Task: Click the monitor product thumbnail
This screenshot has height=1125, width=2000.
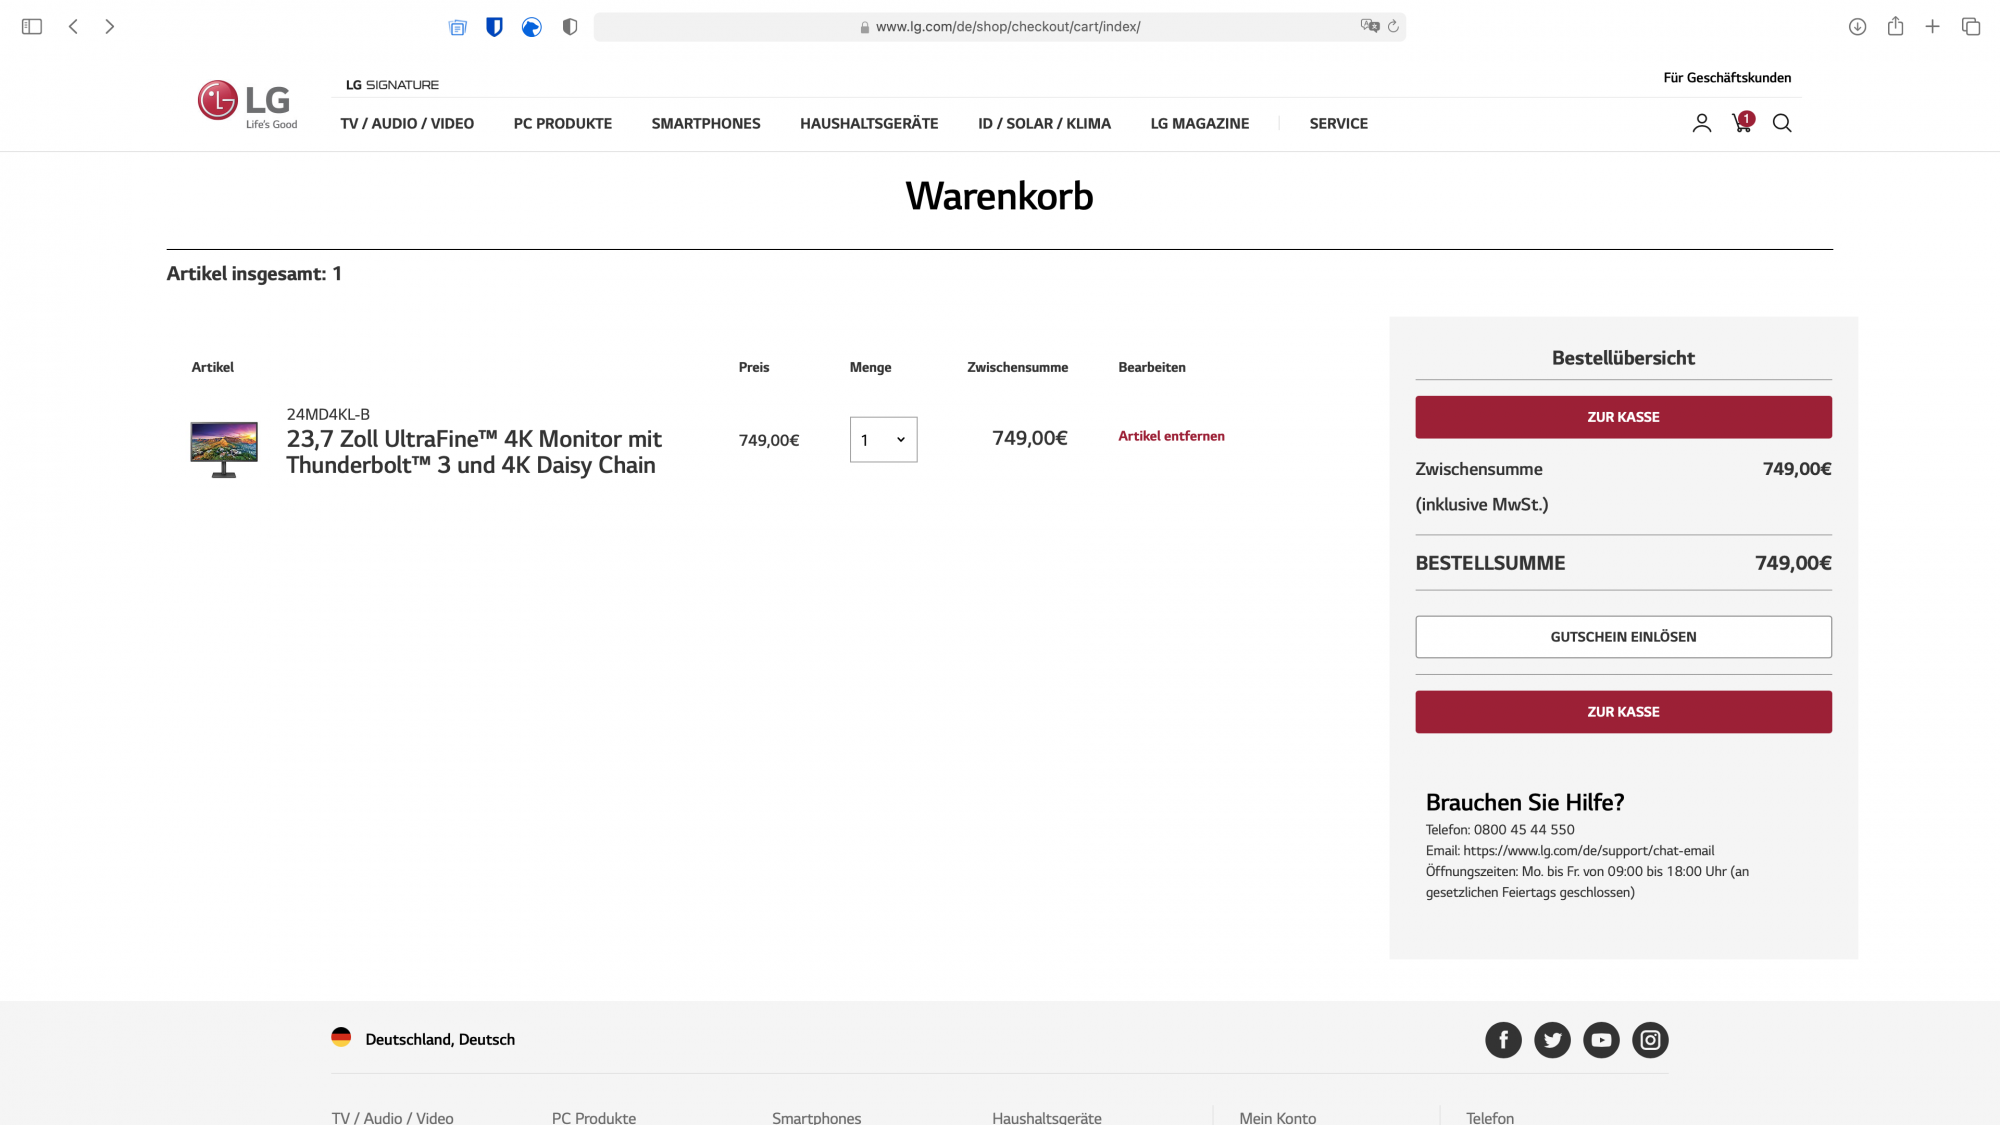Action: pyautogui.click(x=224, y=449)
